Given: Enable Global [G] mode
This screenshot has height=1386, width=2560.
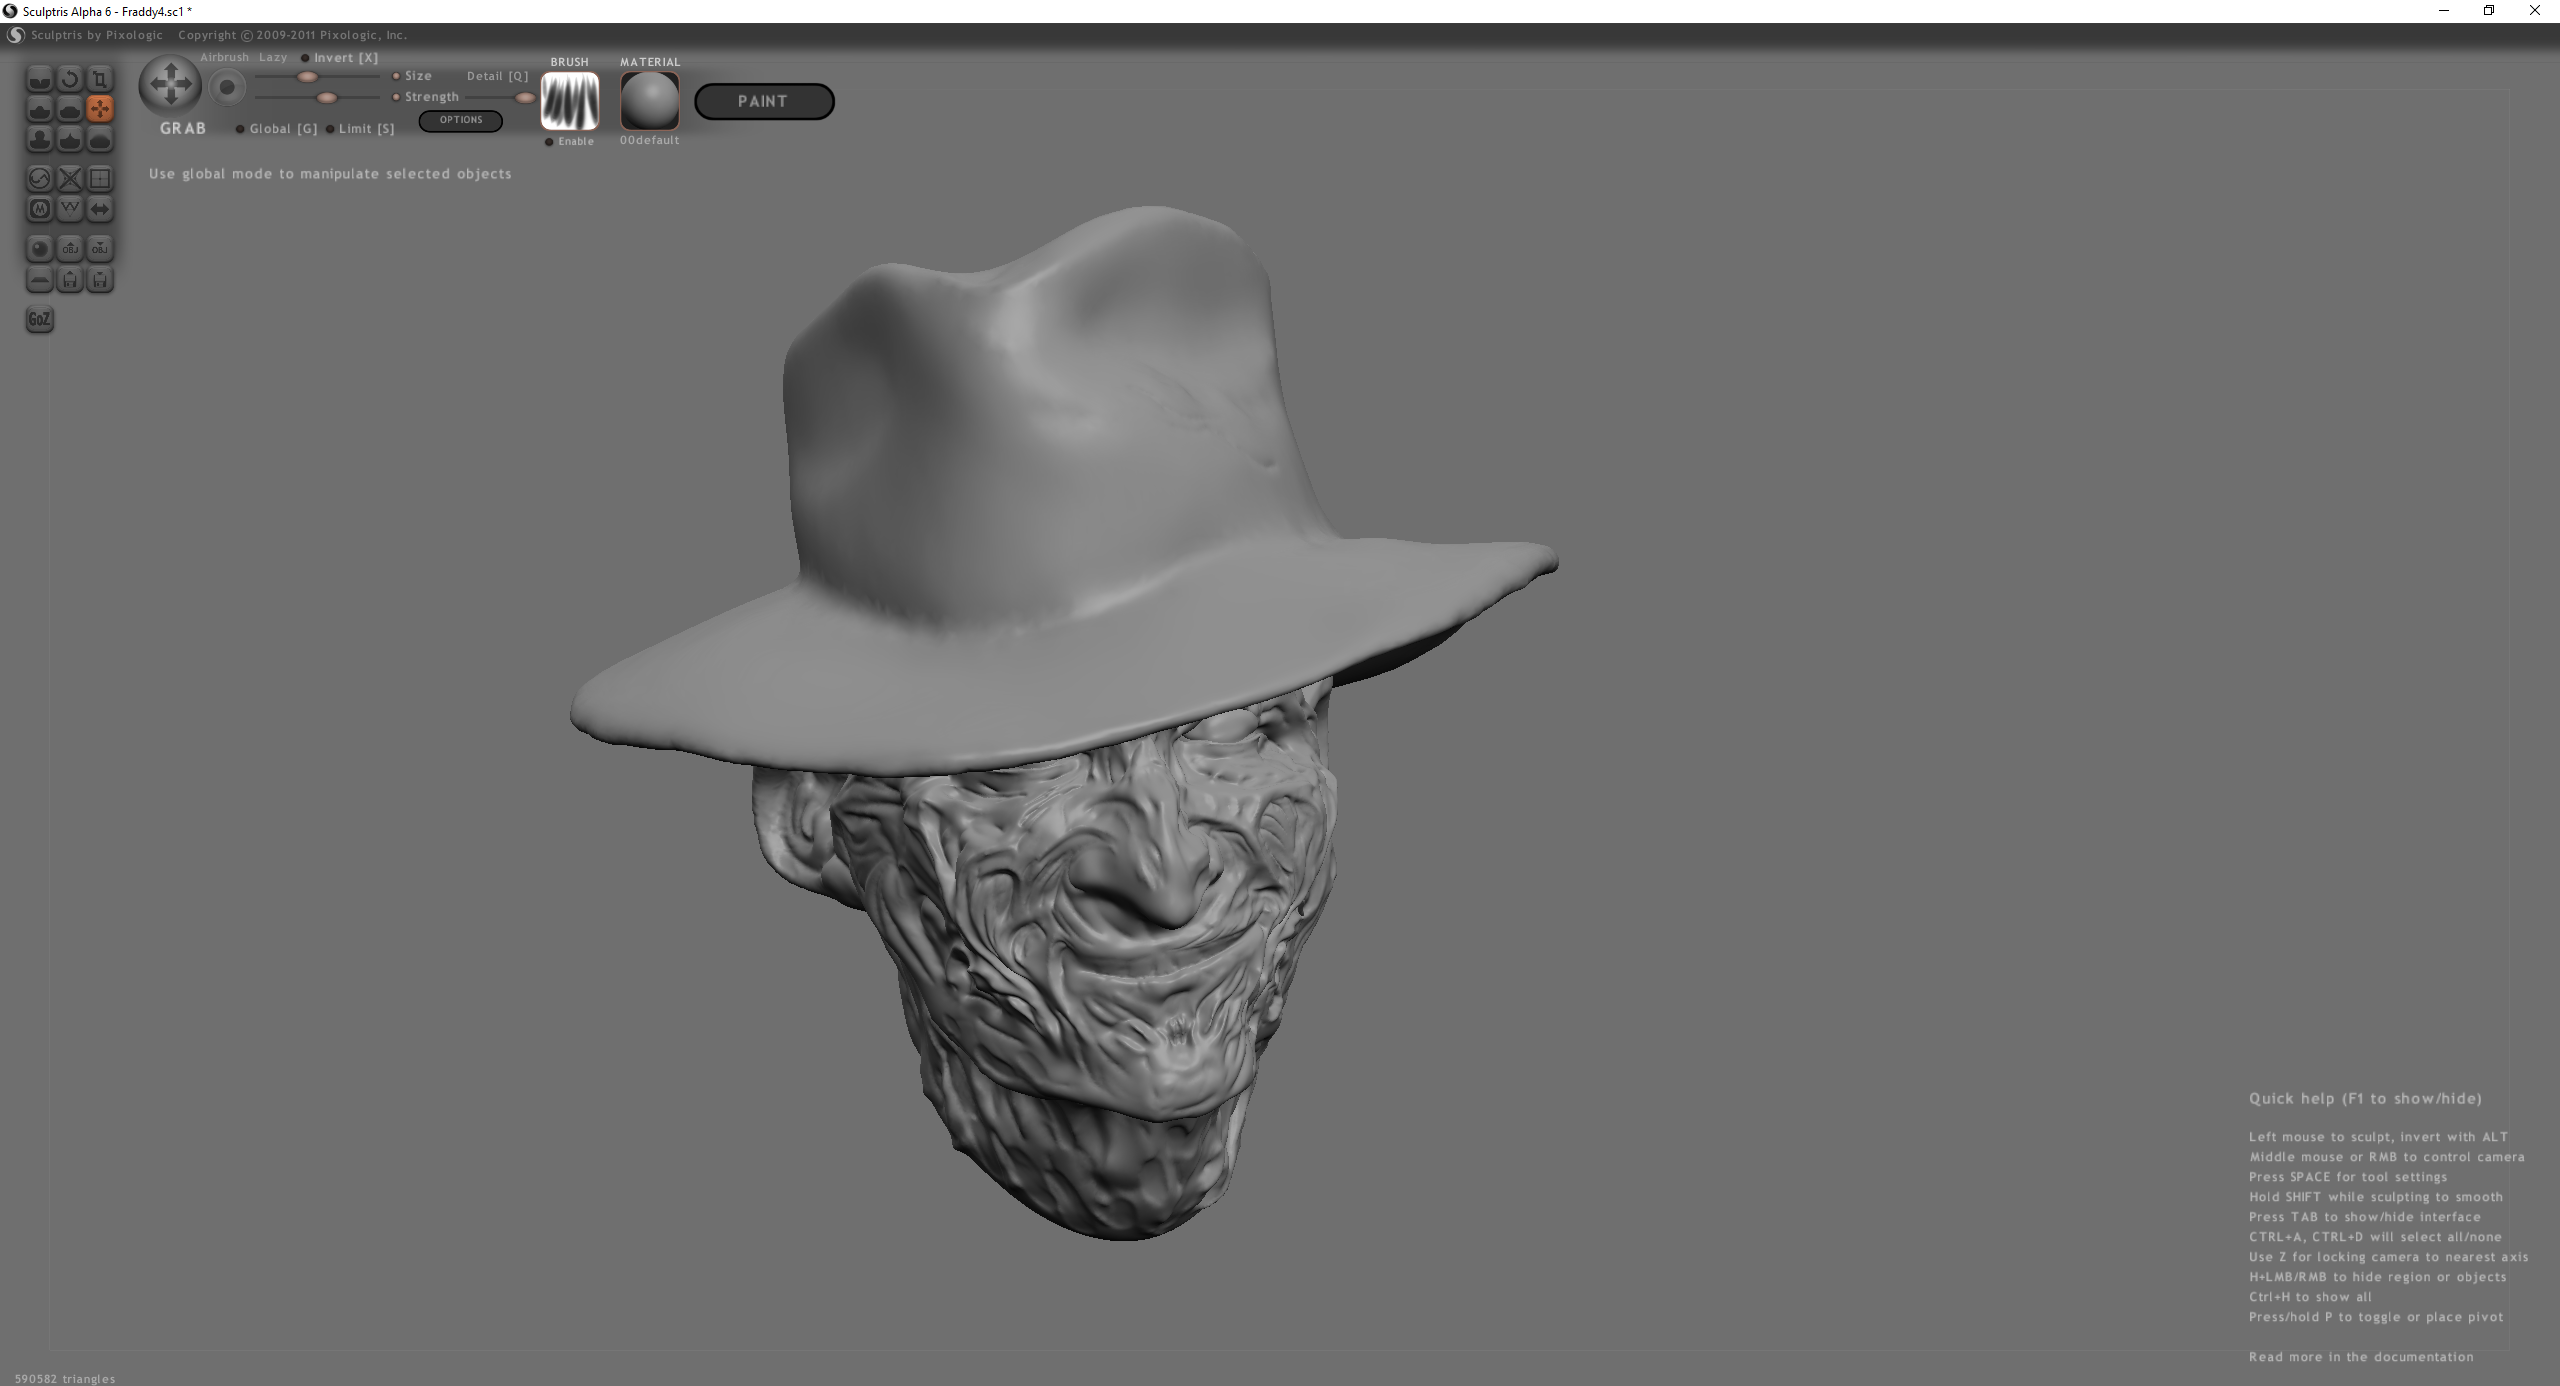Looking at the screenshot, I should point(277,129).
